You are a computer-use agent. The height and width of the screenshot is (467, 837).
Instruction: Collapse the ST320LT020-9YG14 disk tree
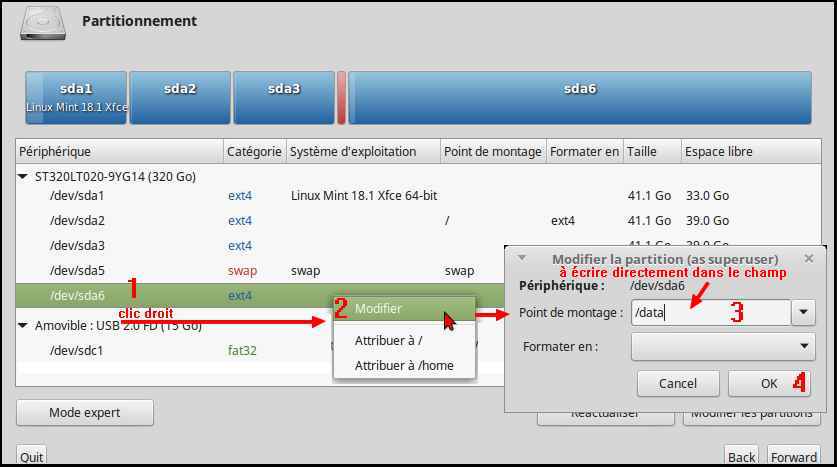24,177
